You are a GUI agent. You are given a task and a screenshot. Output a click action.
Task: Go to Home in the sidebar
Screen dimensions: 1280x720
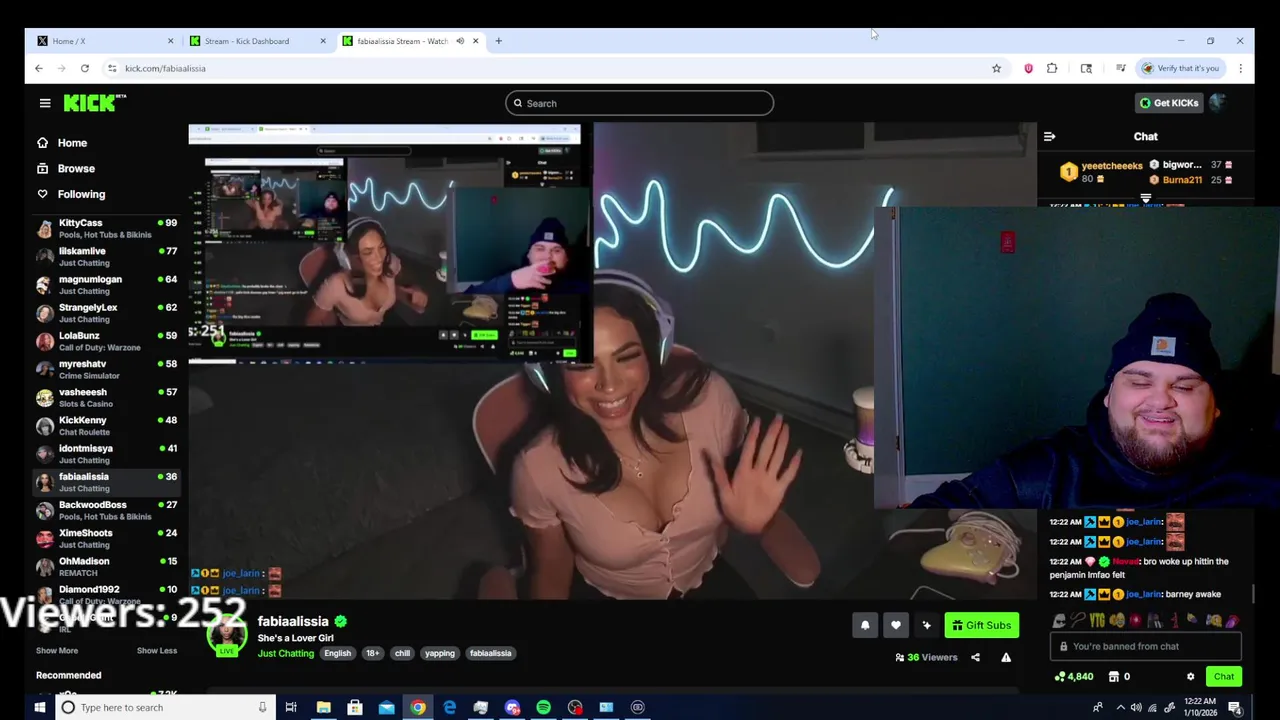[x=62, y=143]
